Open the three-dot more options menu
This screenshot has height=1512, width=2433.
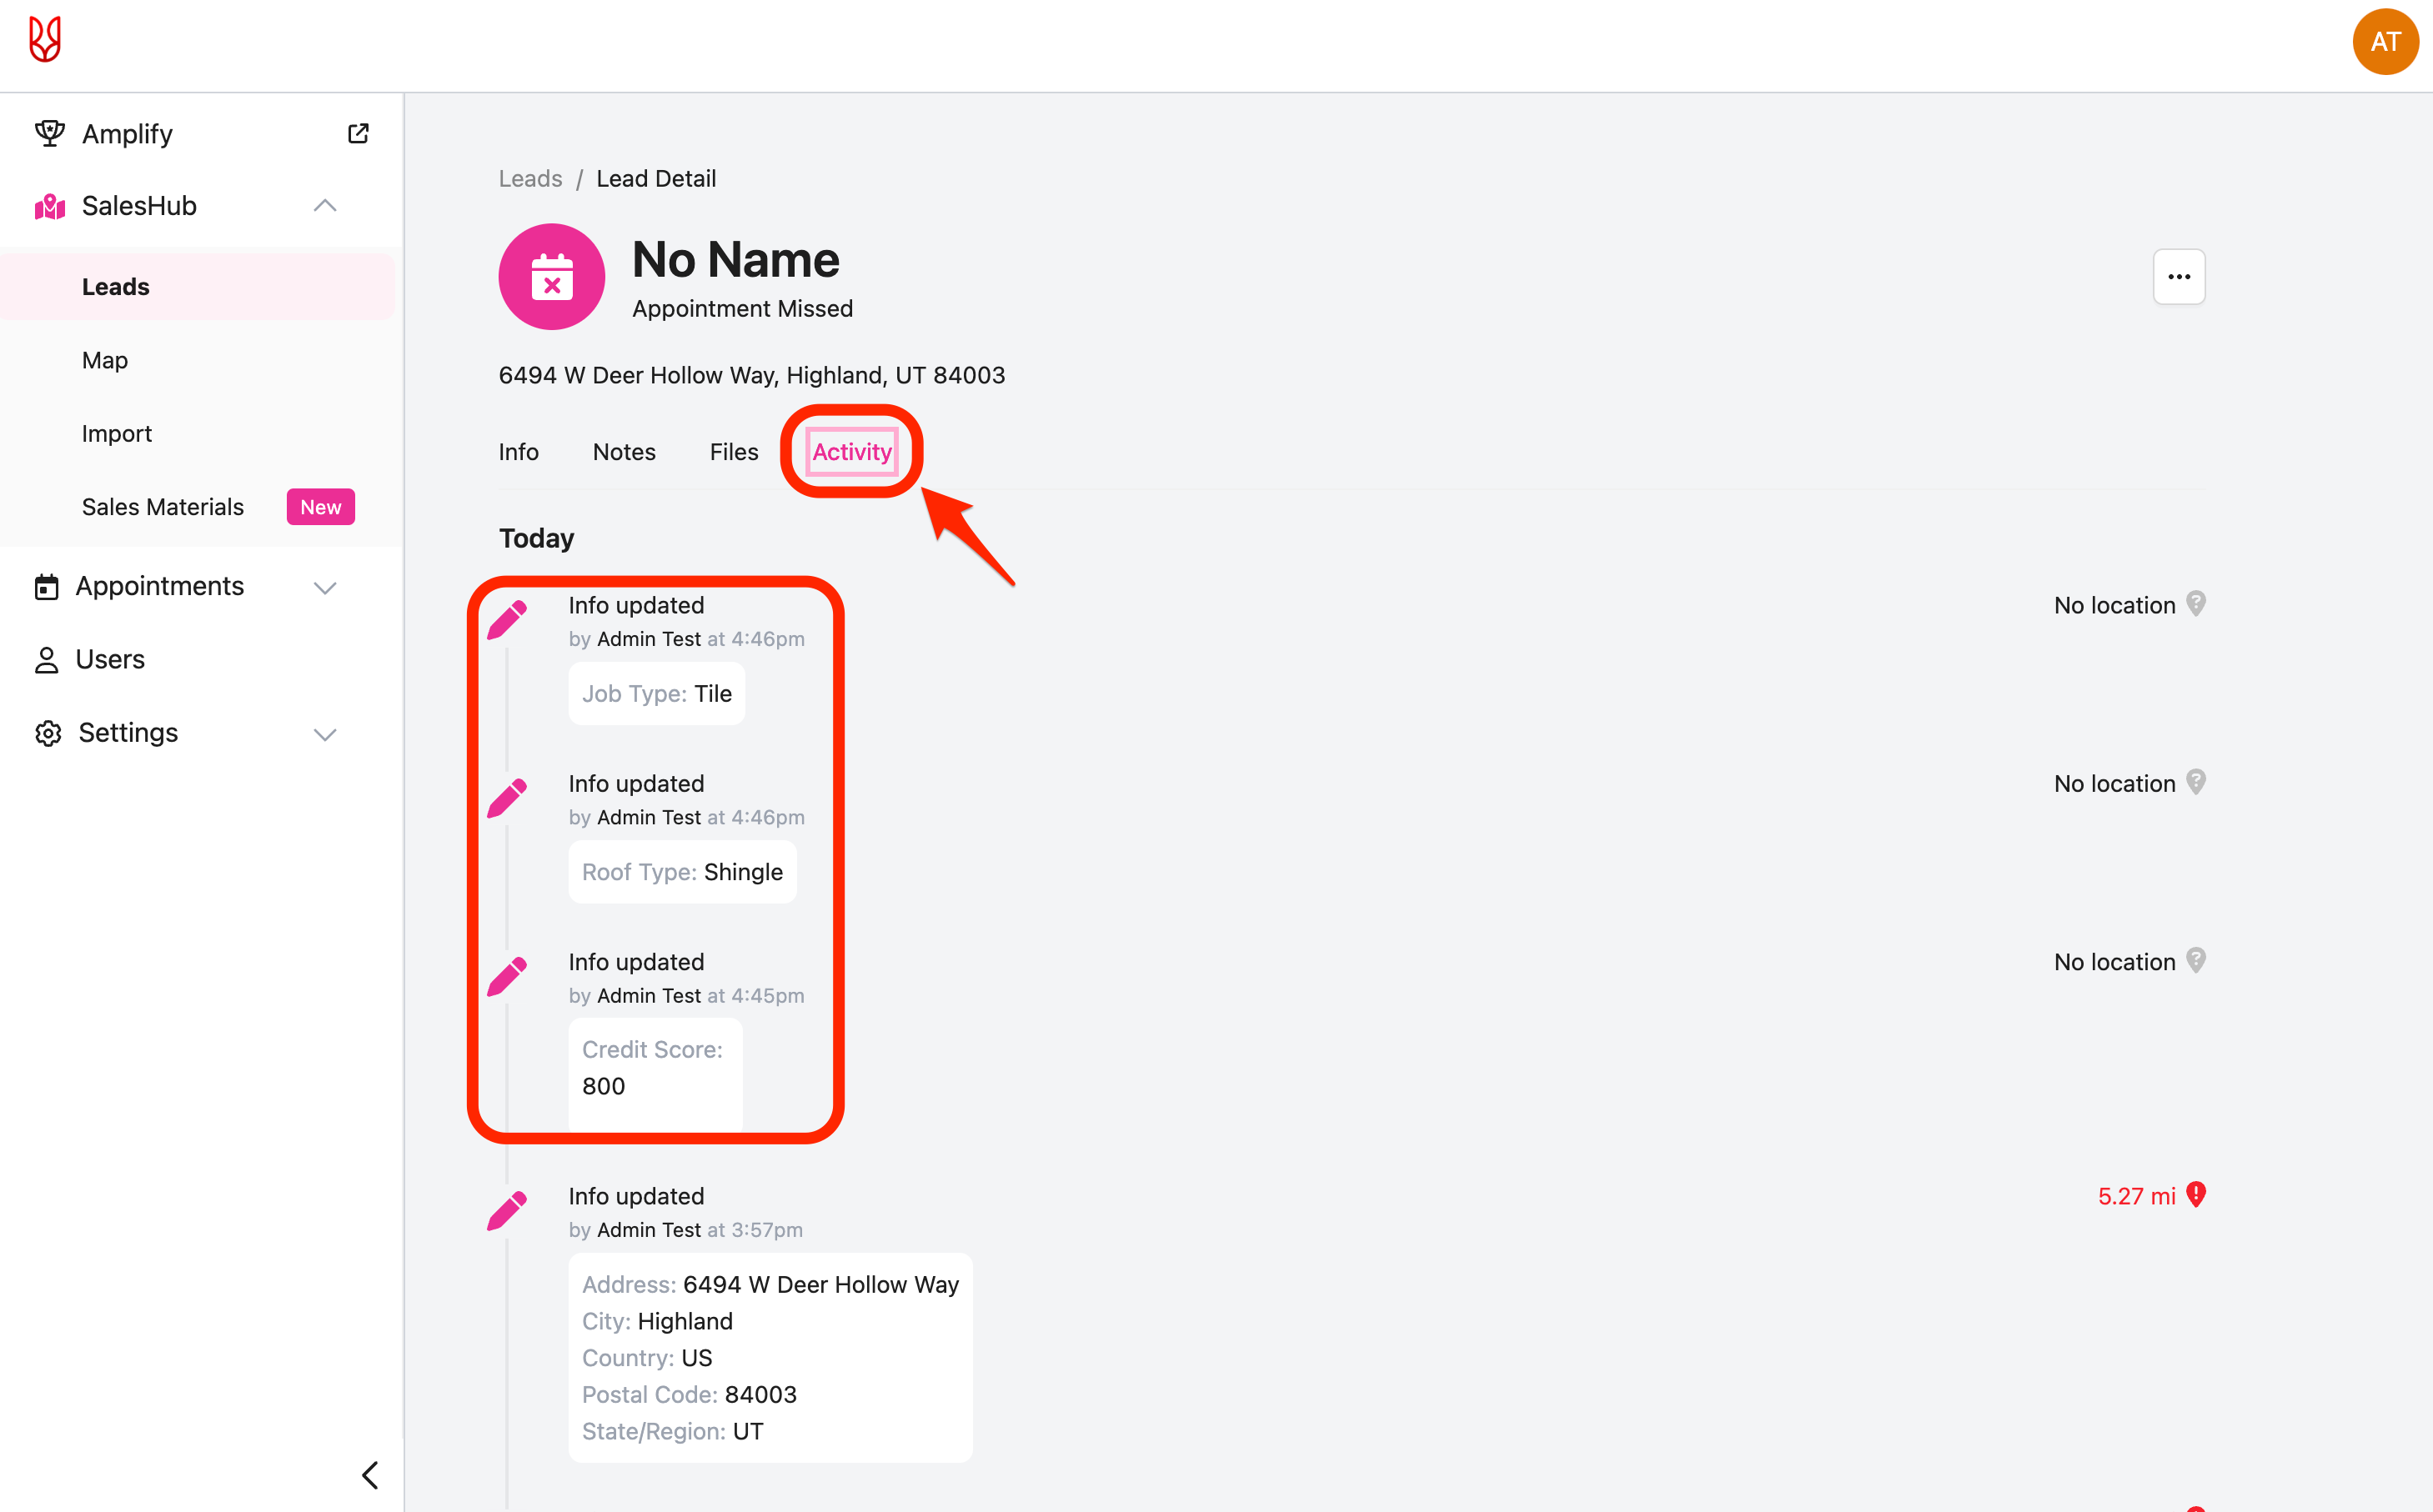(2179, 277)
